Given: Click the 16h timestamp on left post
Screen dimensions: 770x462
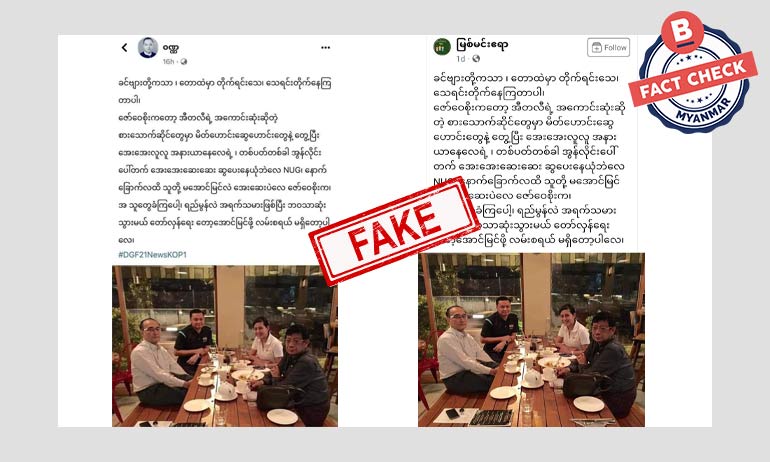Looking at the screenshot, I should [168, 61].
